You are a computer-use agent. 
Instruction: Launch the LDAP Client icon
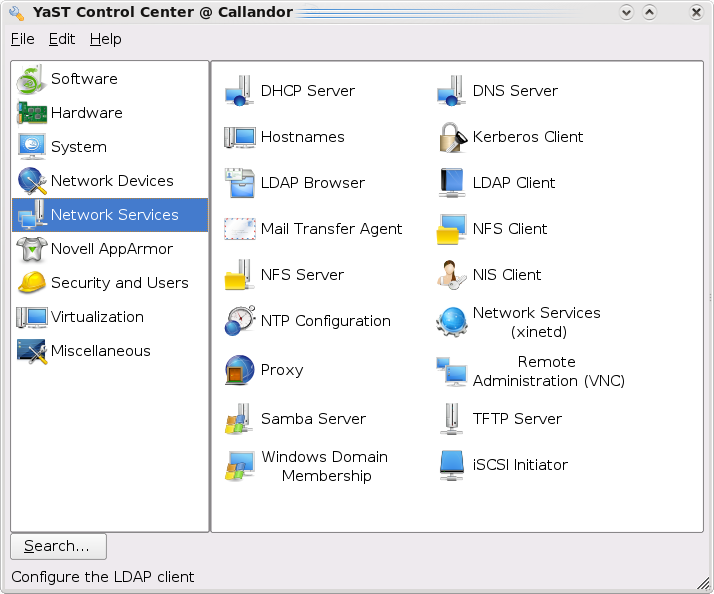pyautogui.click(x=452, y=183)
